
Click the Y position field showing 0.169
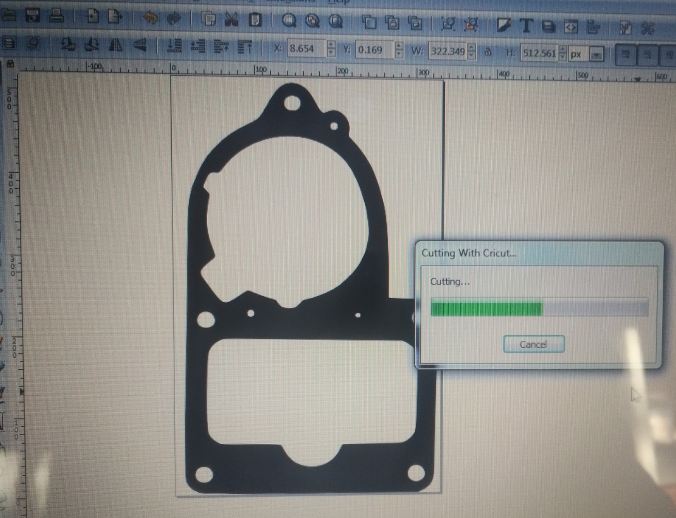[x=376, y=49]
